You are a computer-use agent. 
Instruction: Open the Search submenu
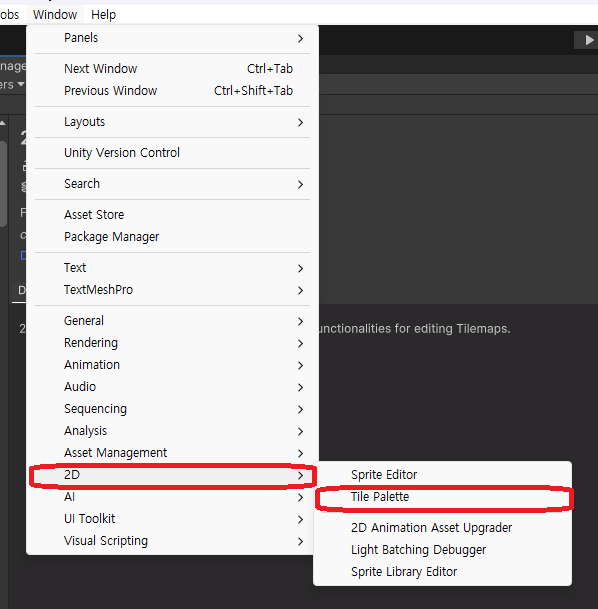[x=172, y=184]
